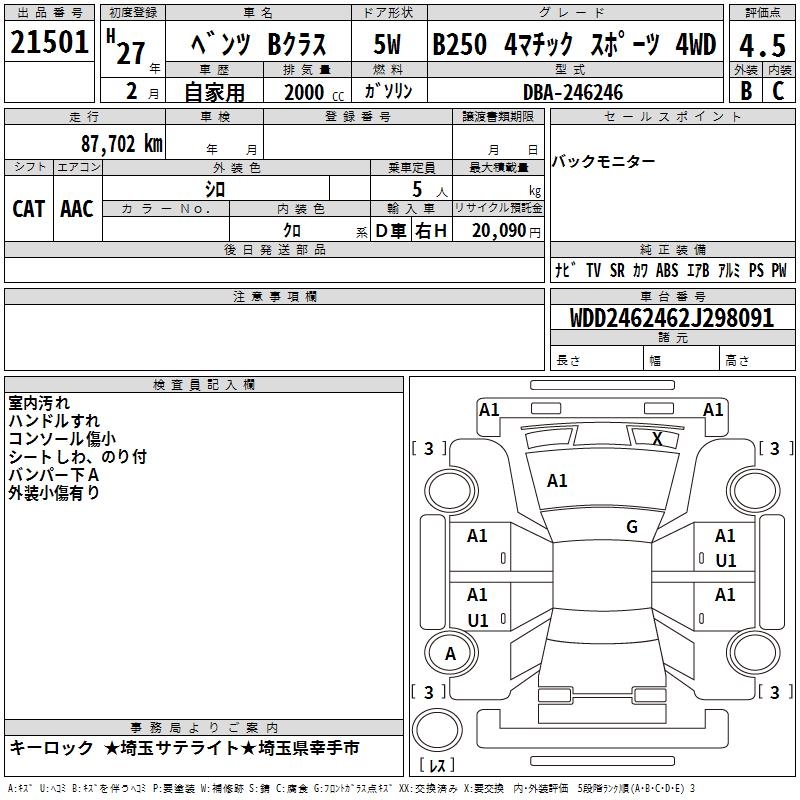Click the interior grade C cell
This screenshot has width=800, height=800.
coord(777,90)
